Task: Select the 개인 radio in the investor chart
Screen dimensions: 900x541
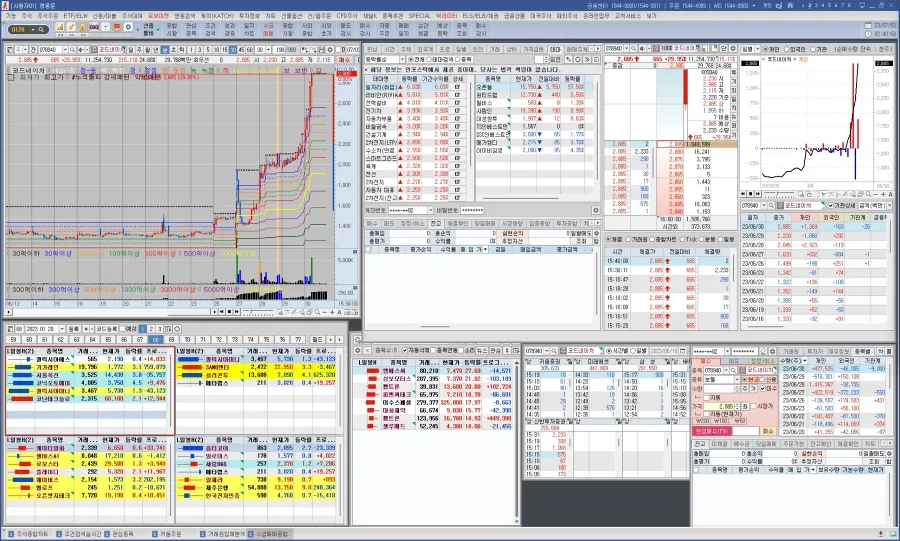Action: point(765,49)
